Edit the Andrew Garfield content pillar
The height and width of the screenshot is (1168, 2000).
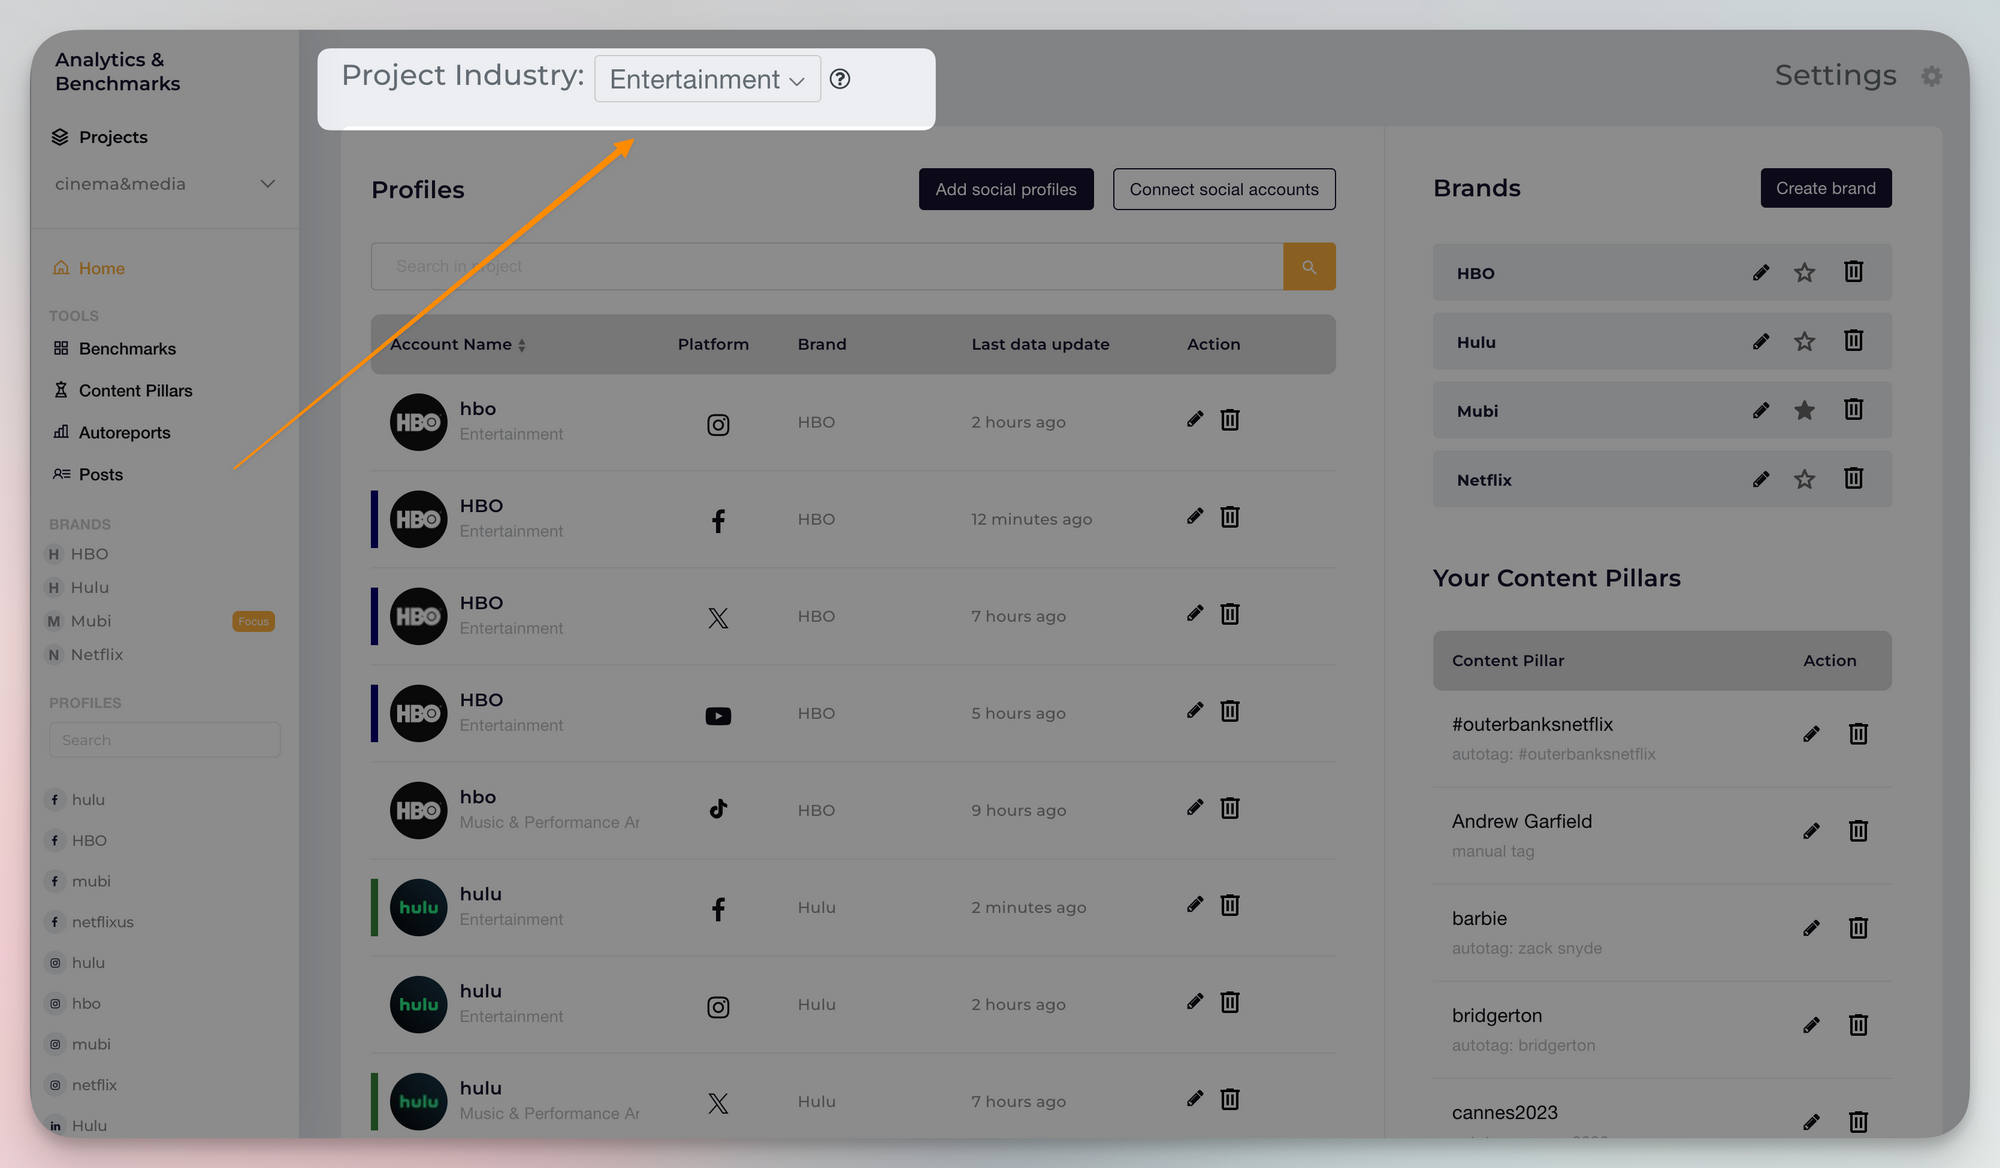(x=1811, y=832)
